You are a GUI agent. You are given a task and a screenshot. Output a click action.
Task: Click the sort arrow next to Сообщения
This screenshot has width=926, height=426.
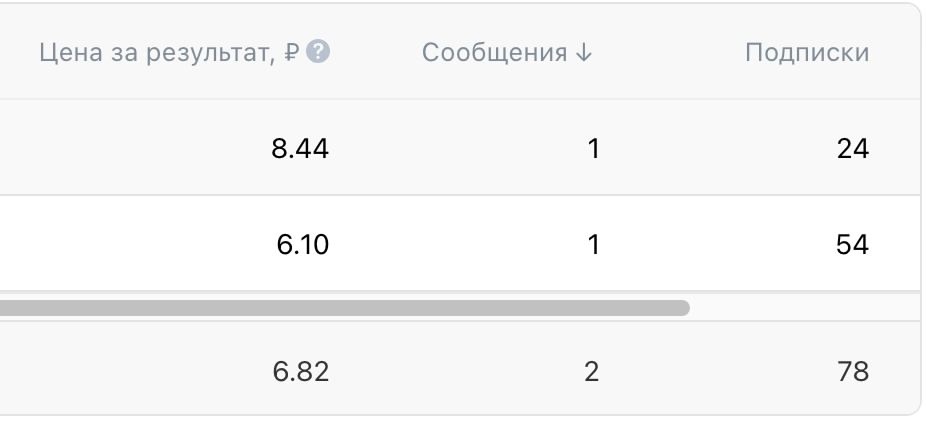click(x=584, y=53)
